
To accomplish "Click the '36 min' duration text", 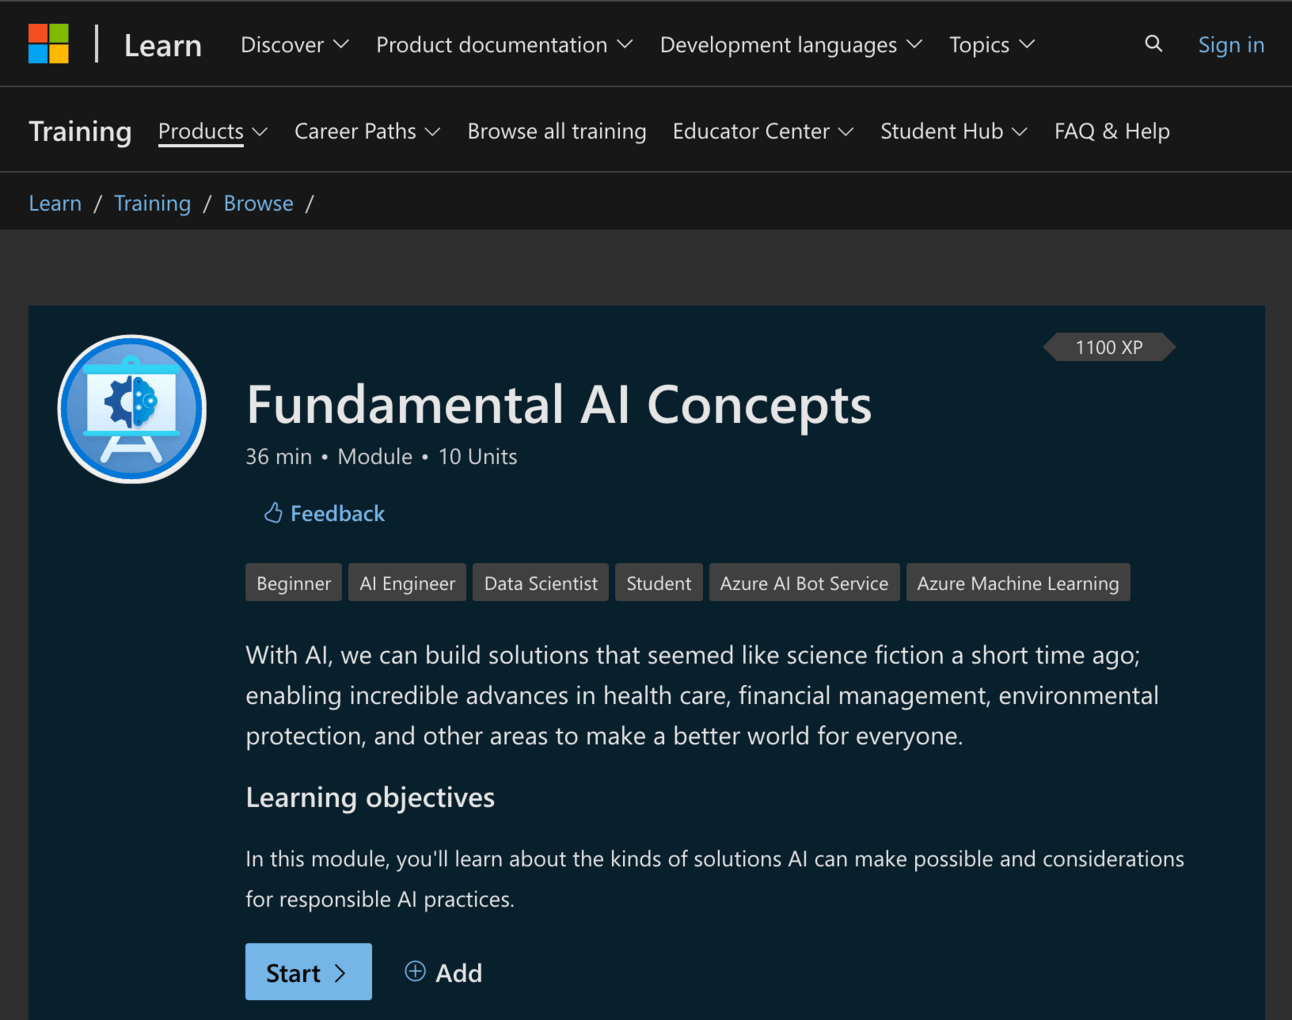I will 279,456.
